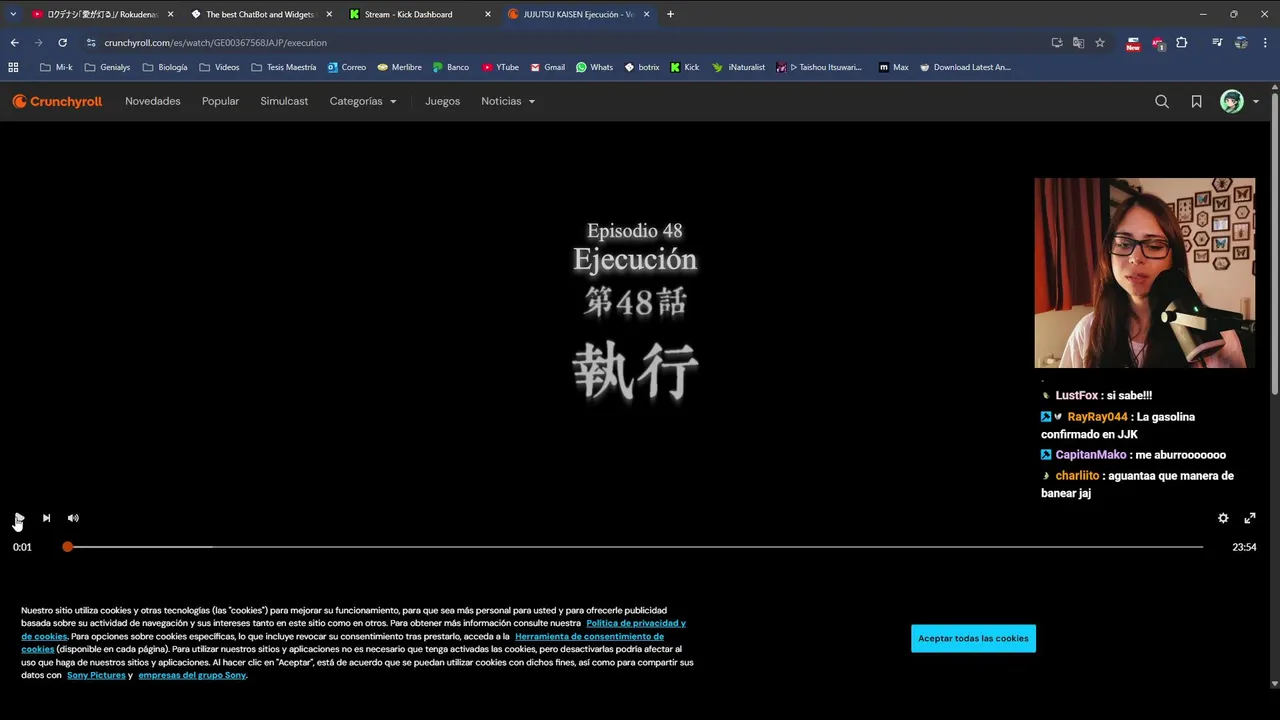
Task: Open a new browser tab
Action: pyautogui.click(x=670, y=14)
